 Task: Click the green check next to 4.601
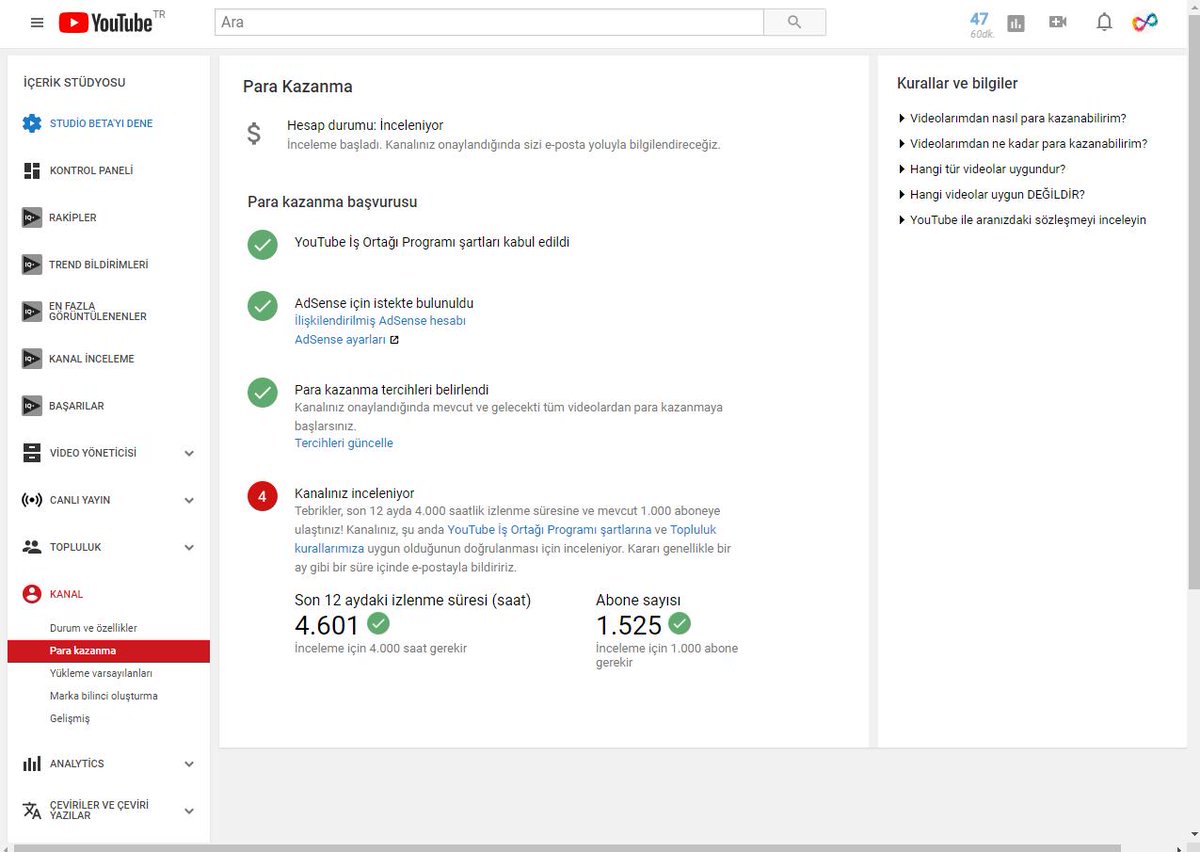(378, 624)
